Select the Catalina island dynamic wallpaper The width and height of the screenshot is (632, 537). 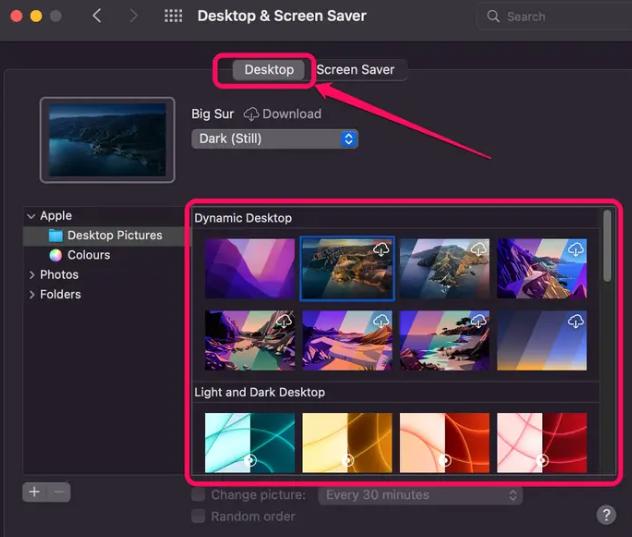445,268
